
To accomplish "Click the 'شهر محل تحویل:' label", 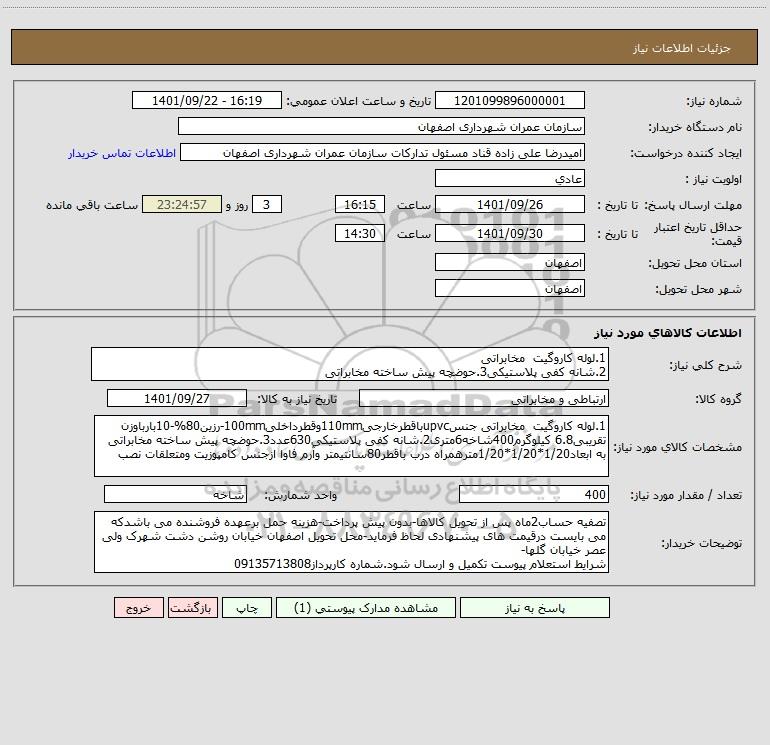I will (698, 290).
